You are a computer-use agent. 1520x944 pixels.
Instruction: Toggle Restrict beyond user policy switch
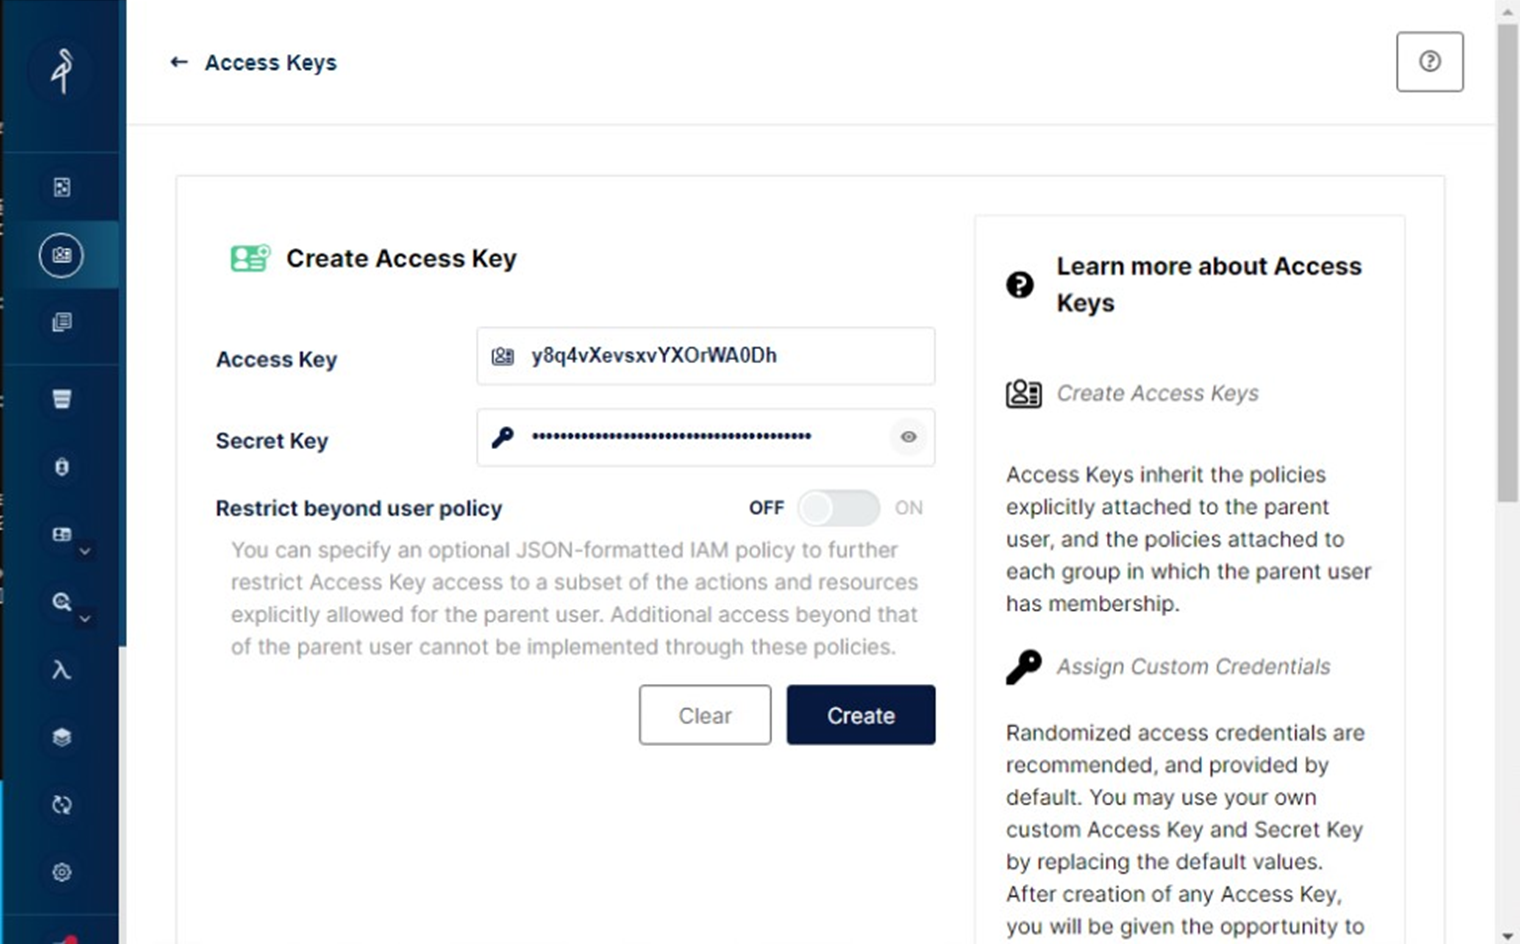pyautogui.click(x=838, y=508)
